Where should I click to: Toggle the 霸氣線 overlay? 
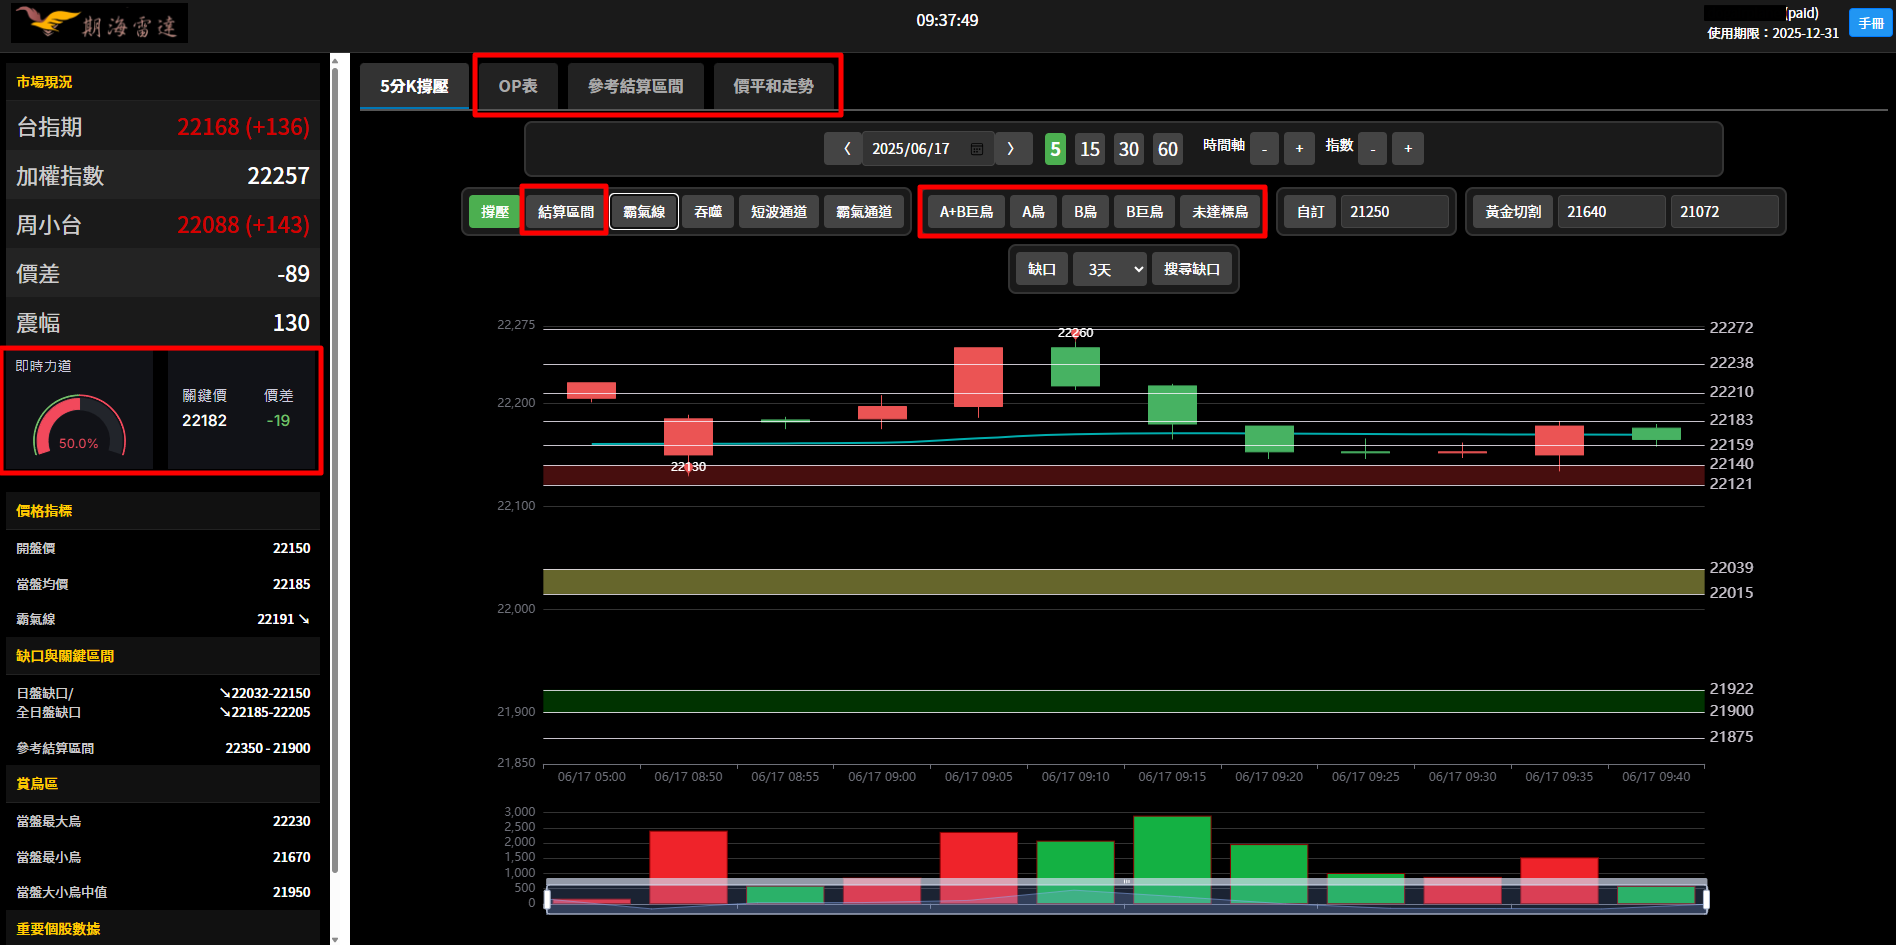point(644,212)
